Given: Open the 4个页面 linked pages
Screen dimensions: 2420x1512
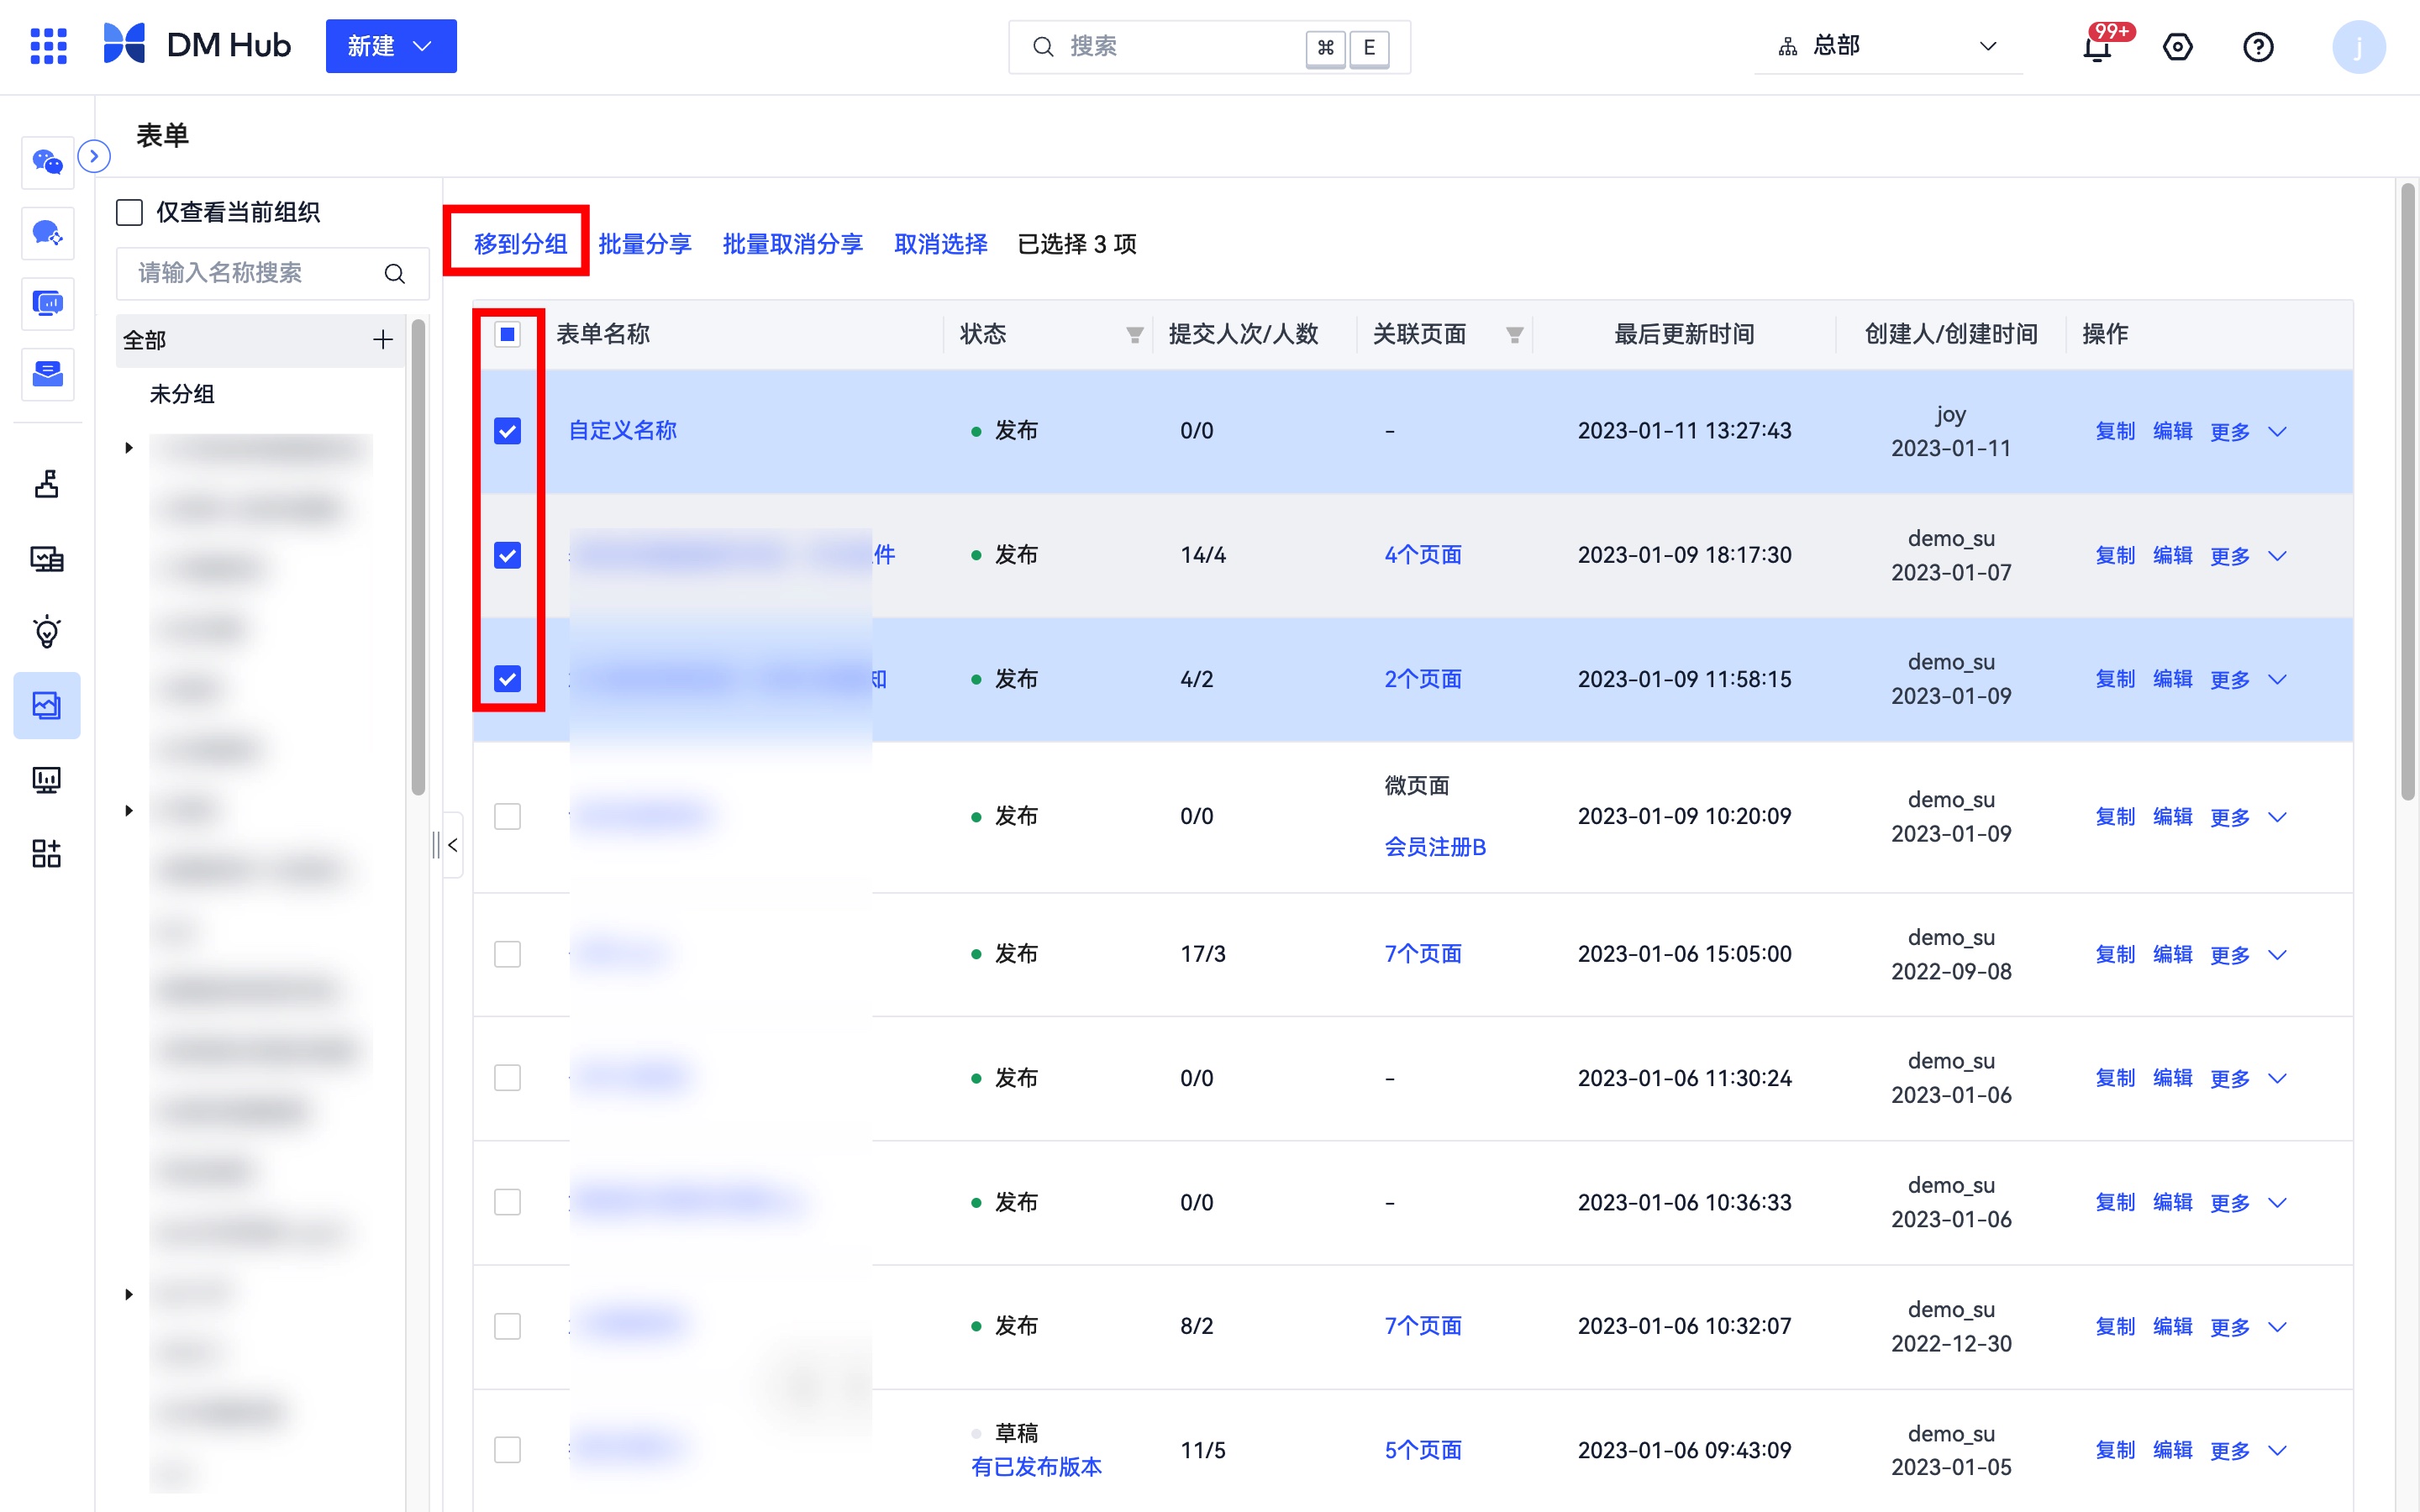Looking at the screenshot, I should [x=1423, y=555].
